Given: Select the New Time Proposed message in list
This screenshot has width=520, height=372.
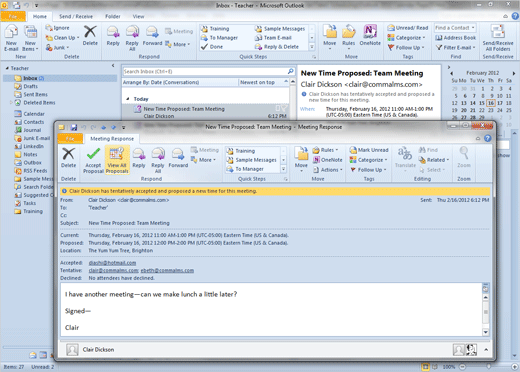Looking at the screenshot, I should coord(206,112).
